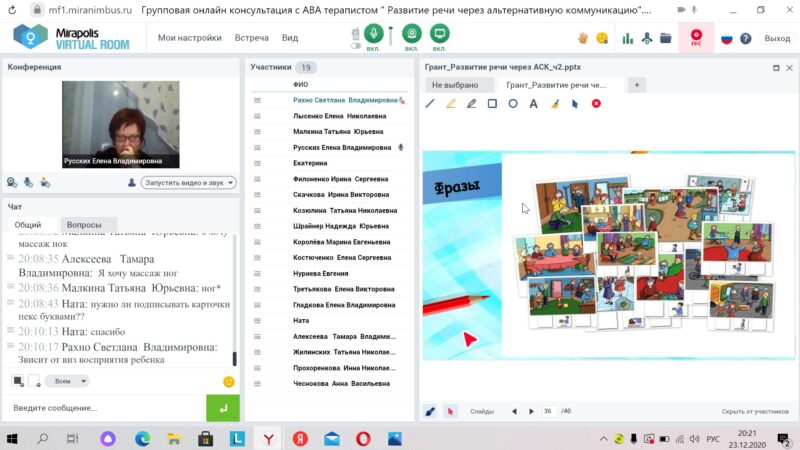Toggle the screen sharing monitor button

coord(439,34)
